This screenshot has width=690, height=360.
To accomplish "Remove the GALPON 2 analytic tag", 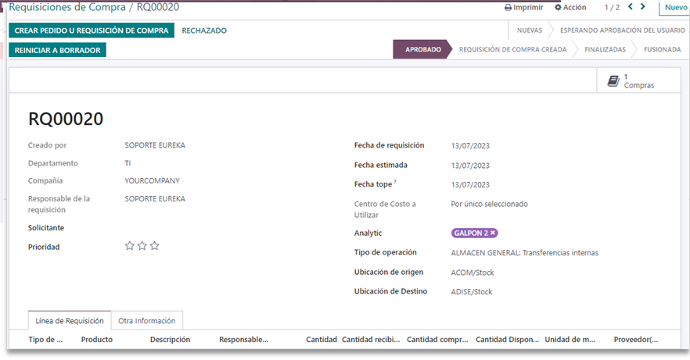I will (493, 233).
